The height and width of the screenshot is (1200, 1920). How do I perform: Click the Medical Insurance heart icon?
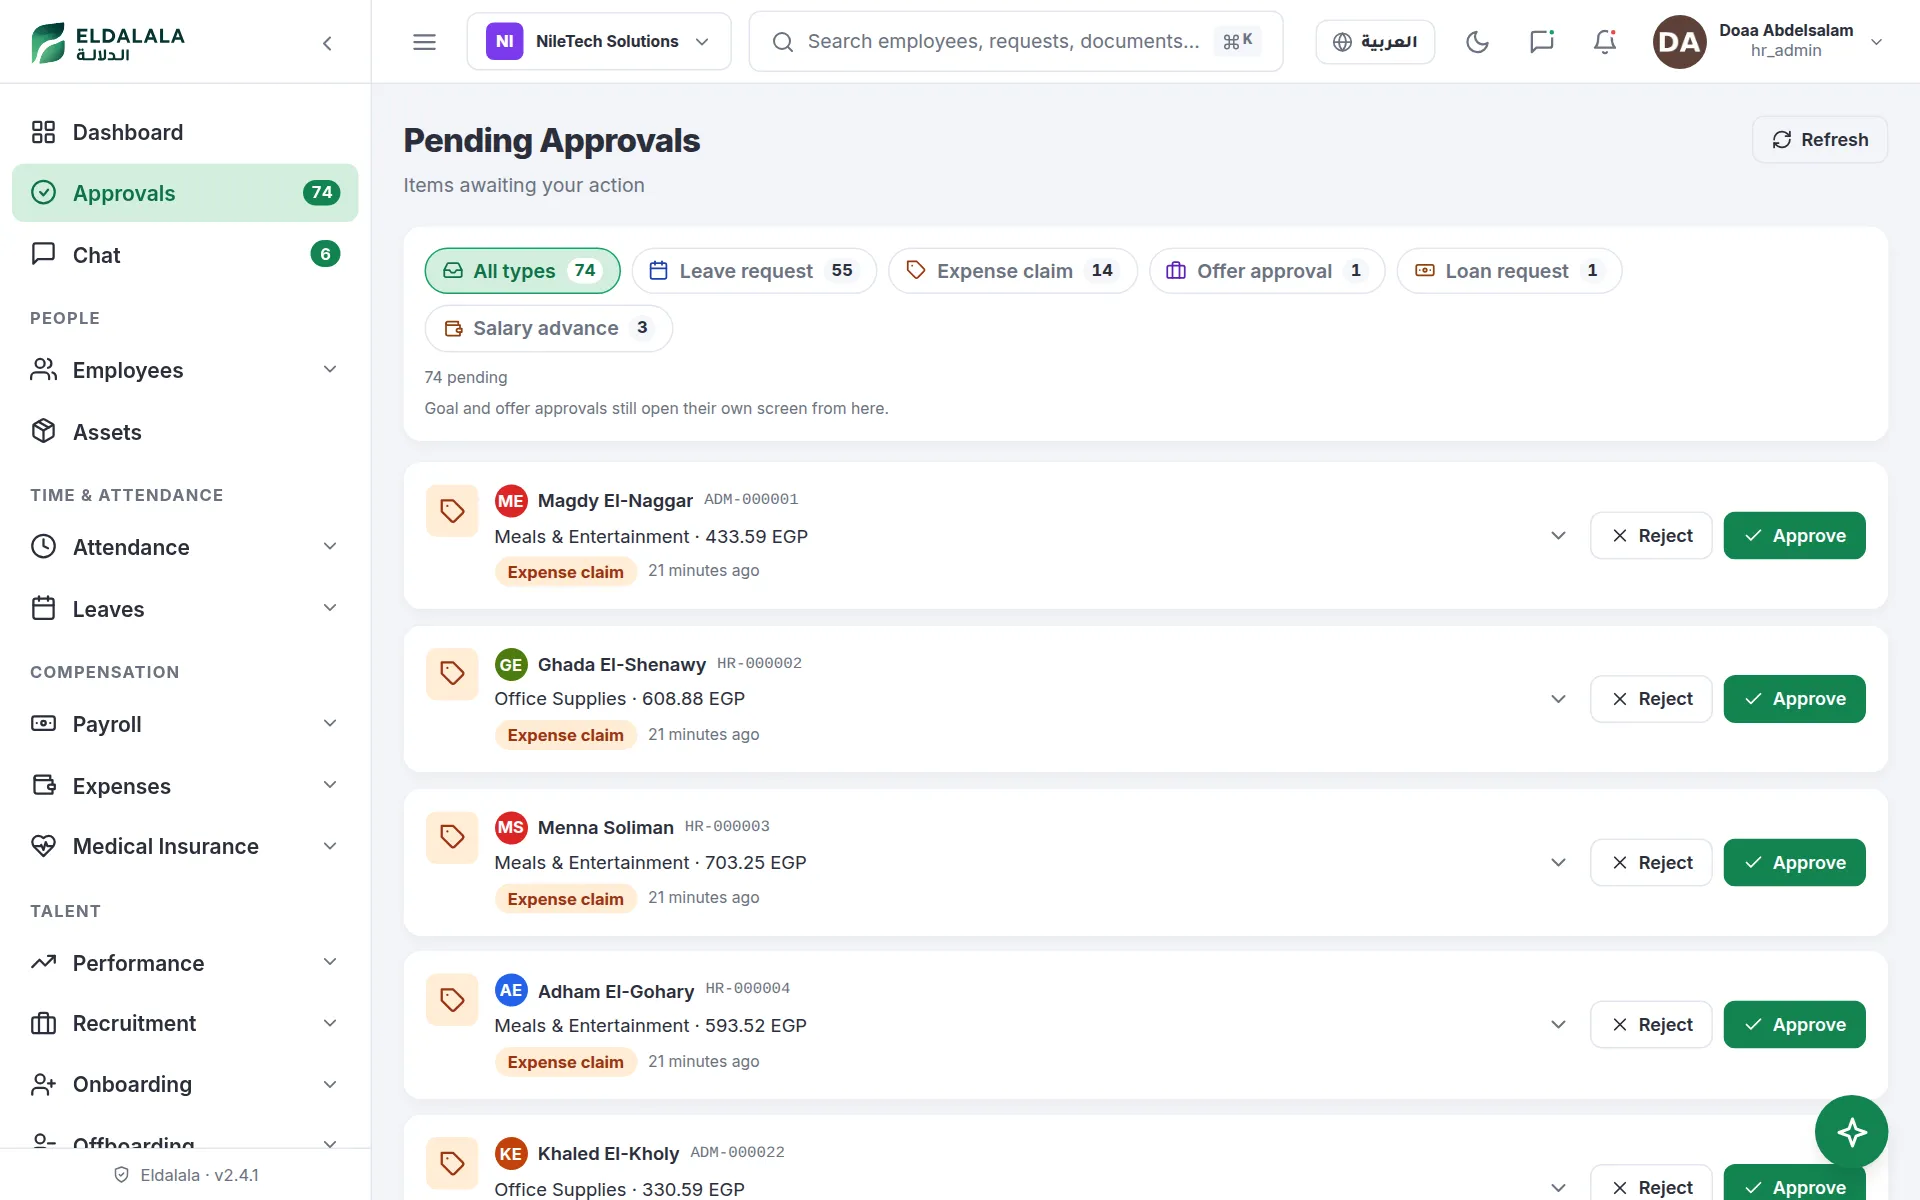tap(43, 846)
